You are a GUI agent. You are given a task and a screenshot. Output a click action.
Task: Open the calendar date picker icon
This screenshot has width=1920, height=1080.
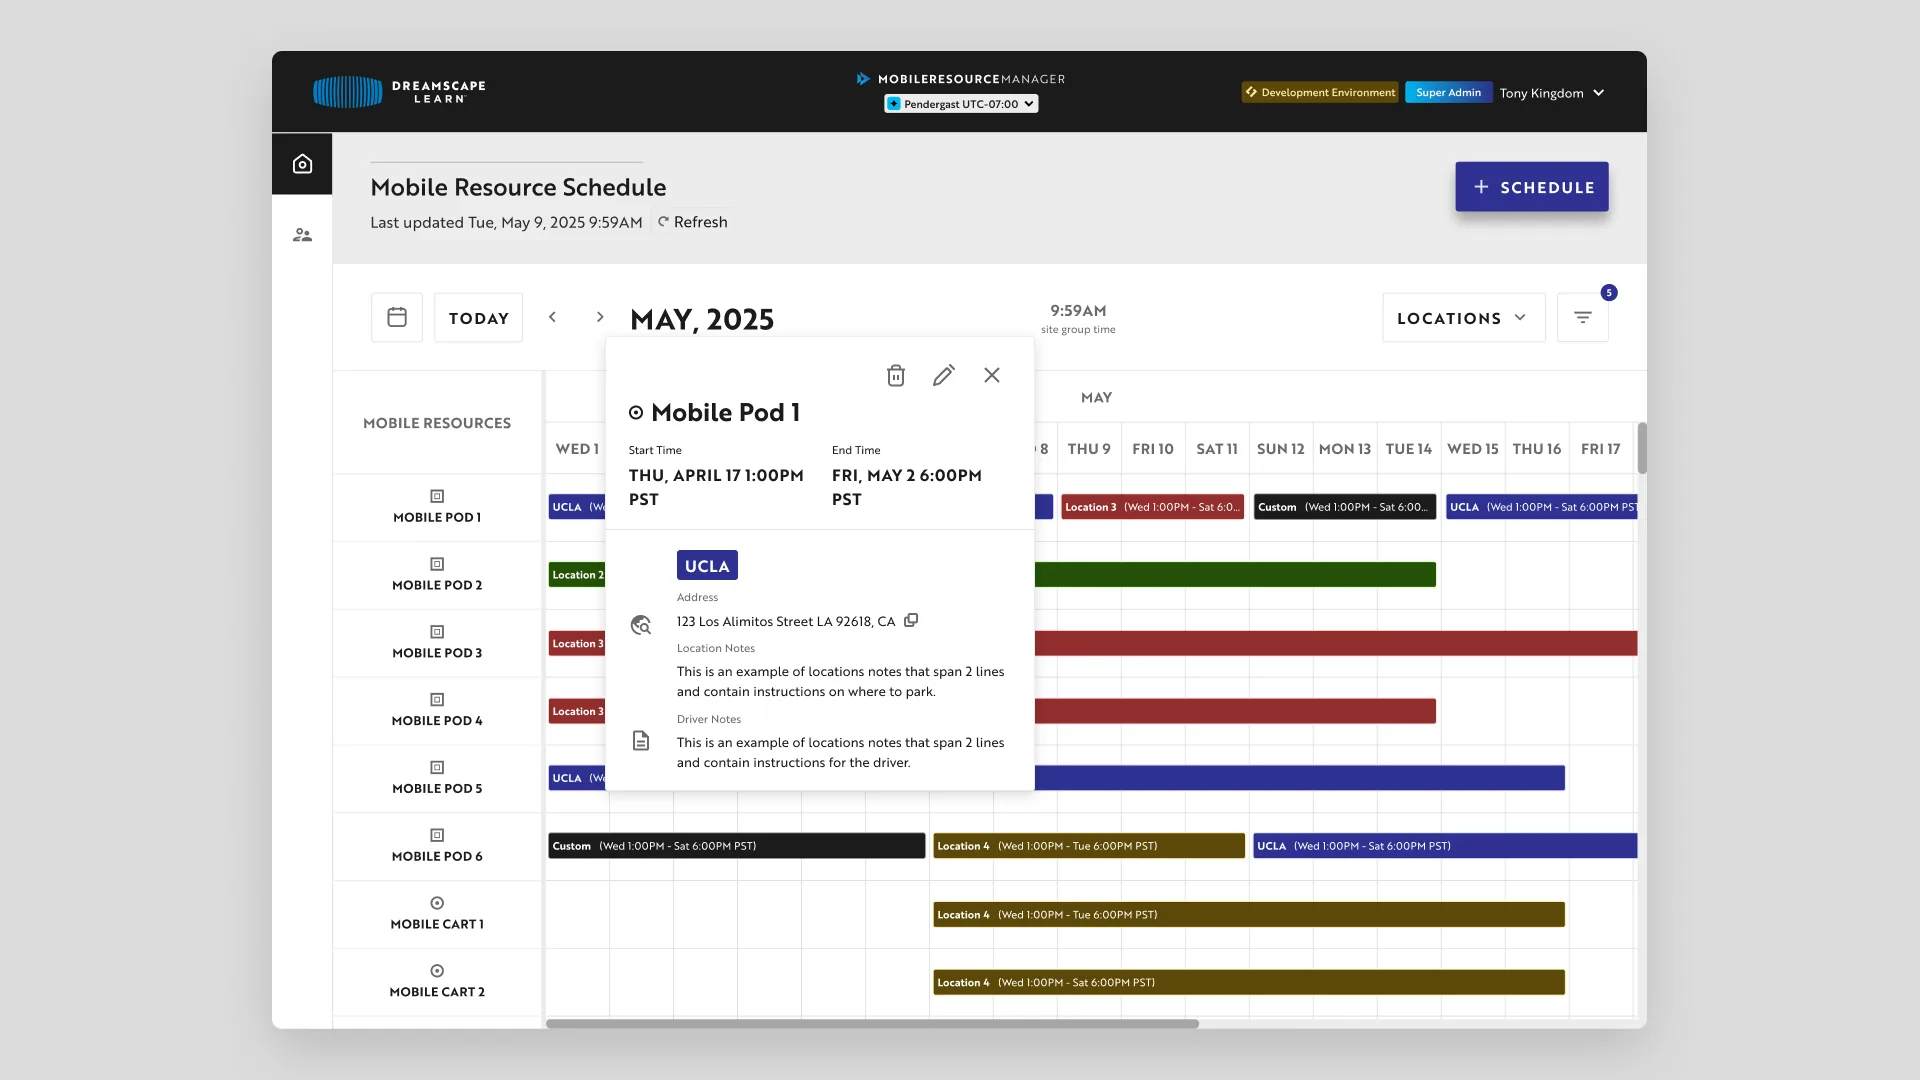tap(397, 318)
